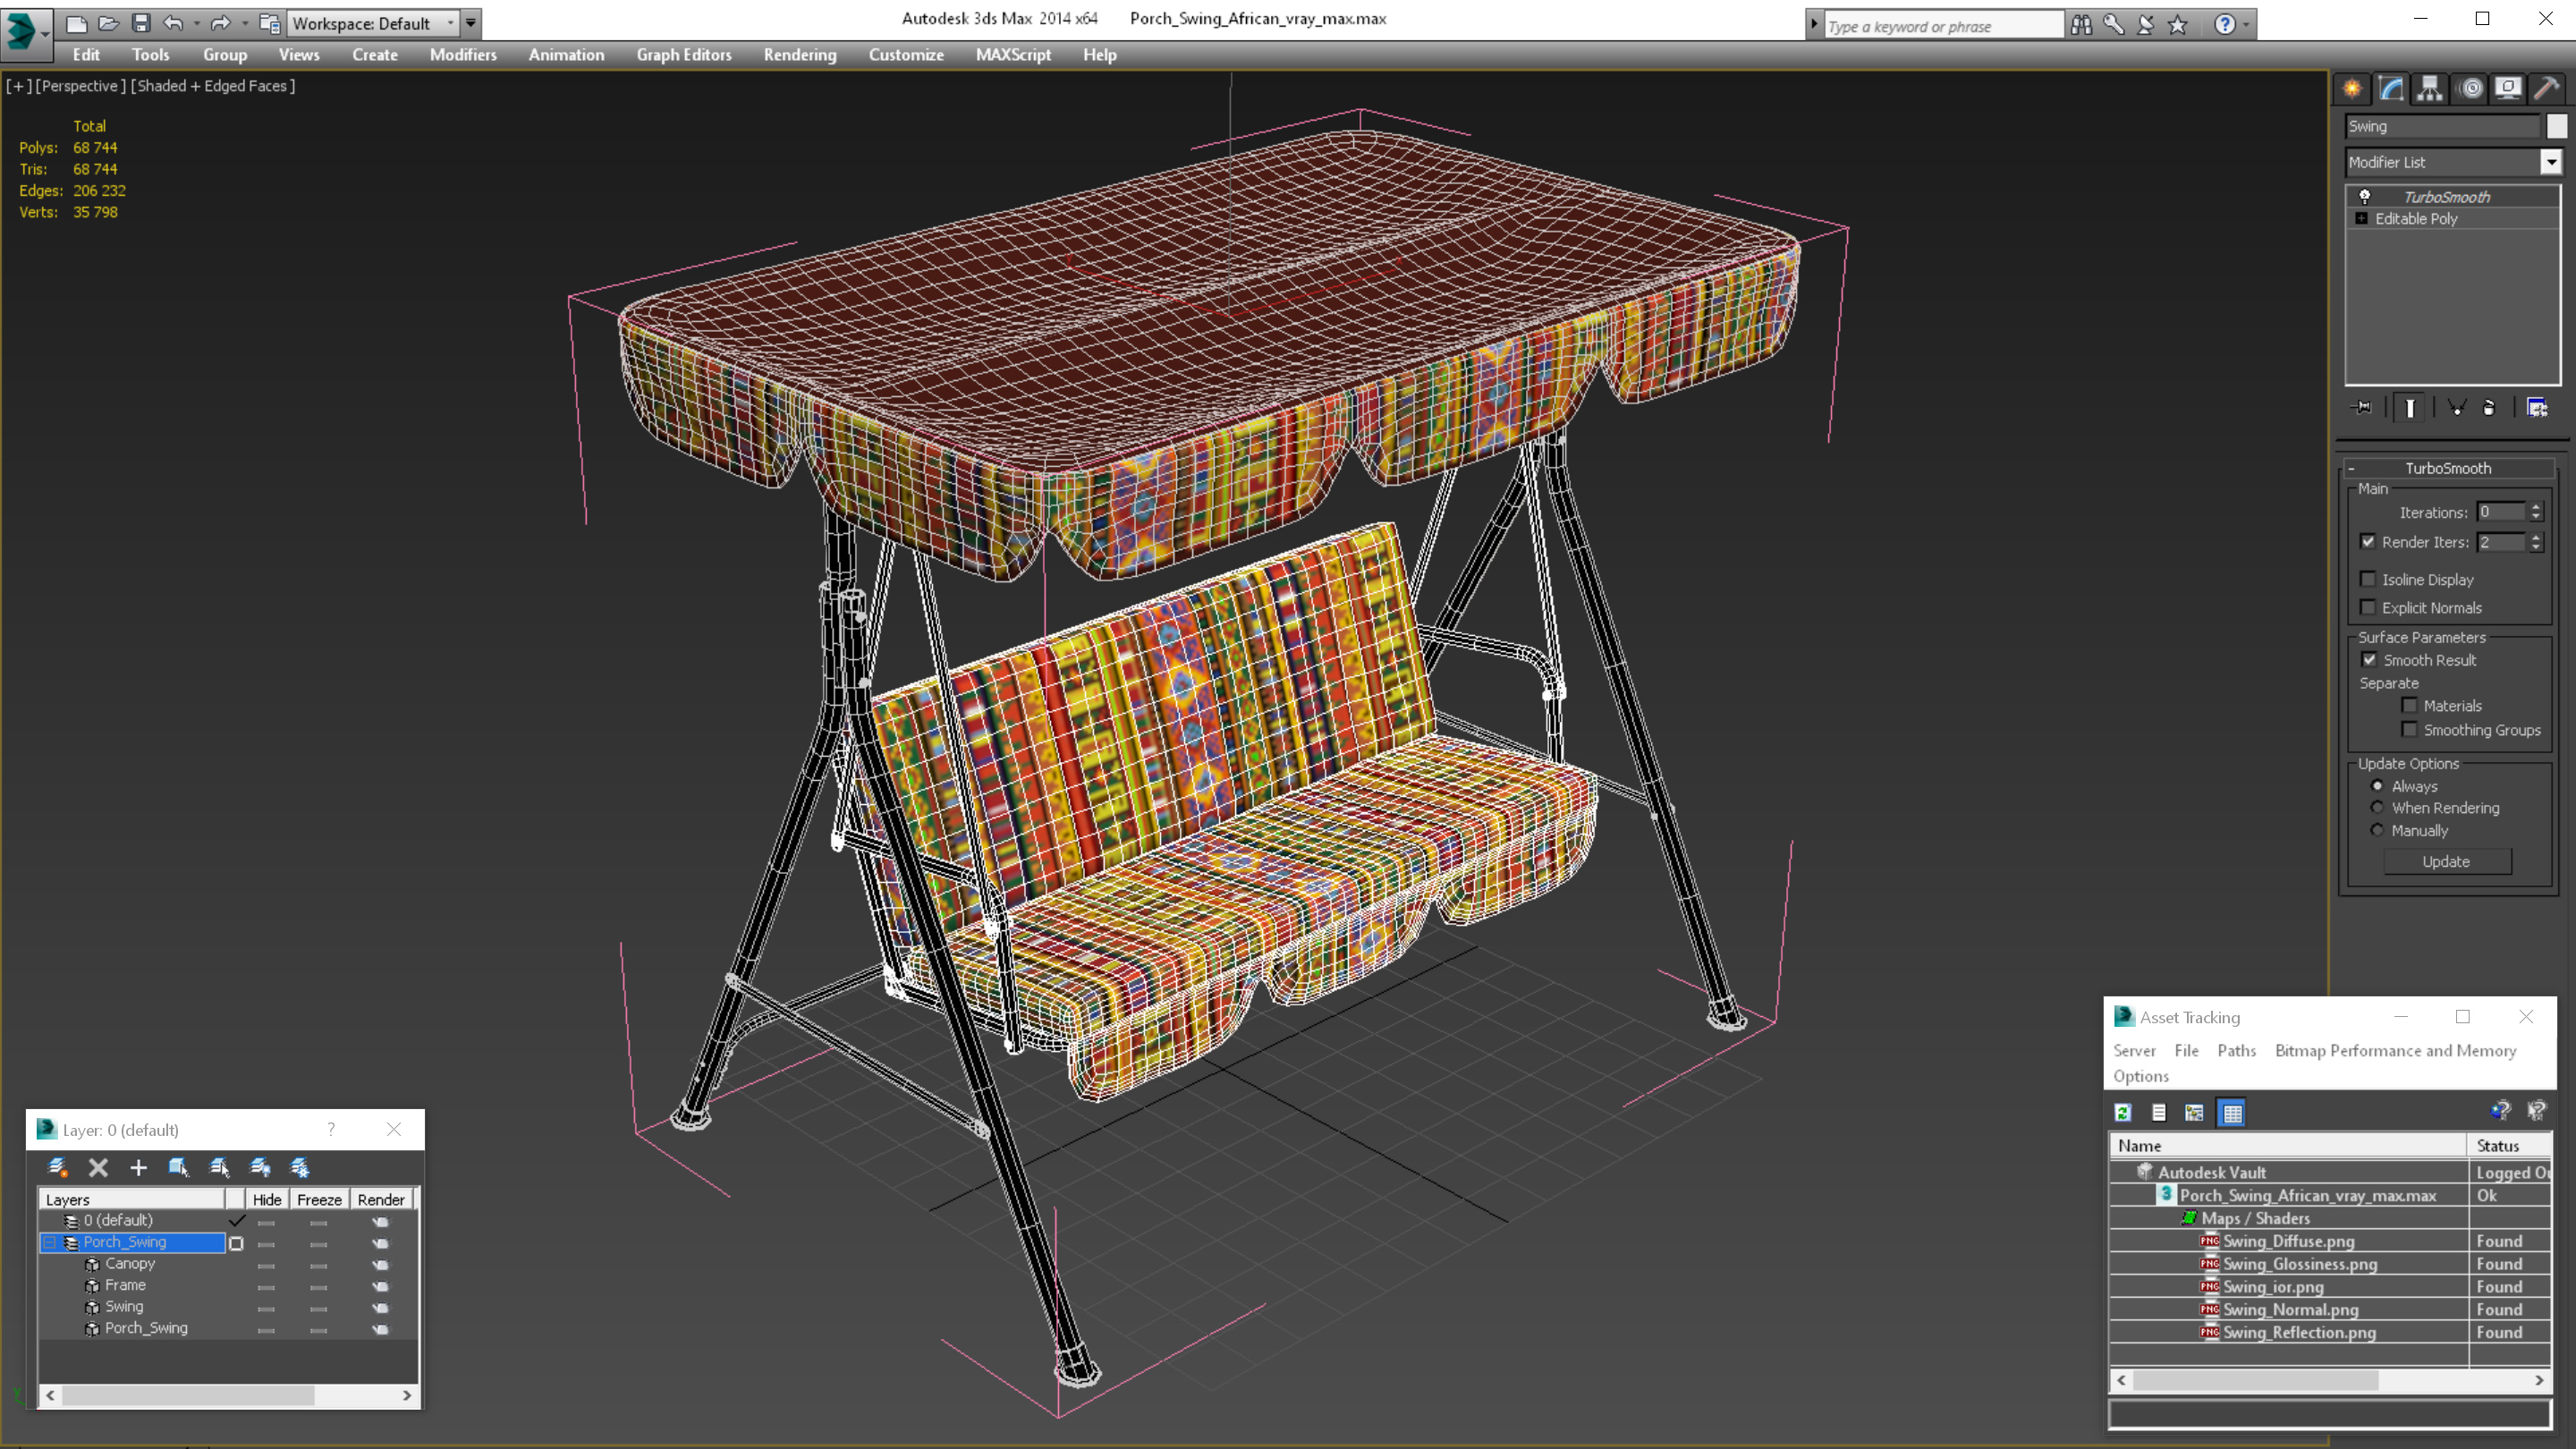This screenshot has width=2576, height=1449.
Task: Make the Porch_Swing layer current via its box
Action: 236,1243
